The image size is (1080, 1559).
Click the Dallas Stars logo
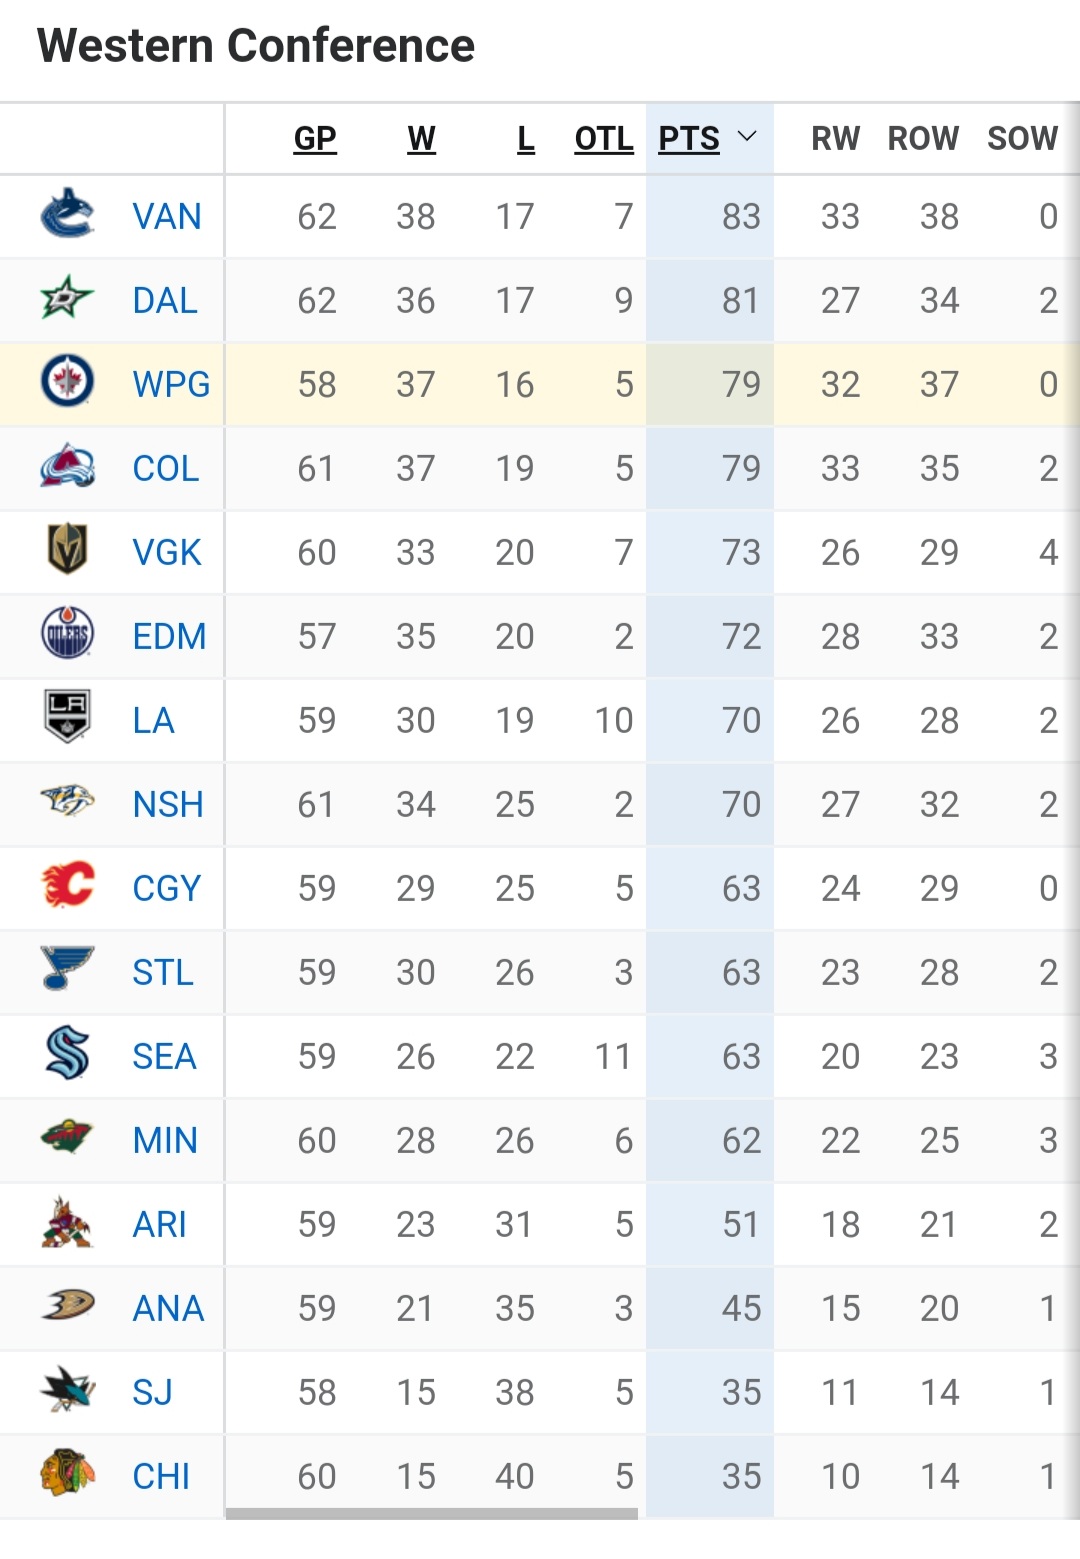click(x=67, y=299)
